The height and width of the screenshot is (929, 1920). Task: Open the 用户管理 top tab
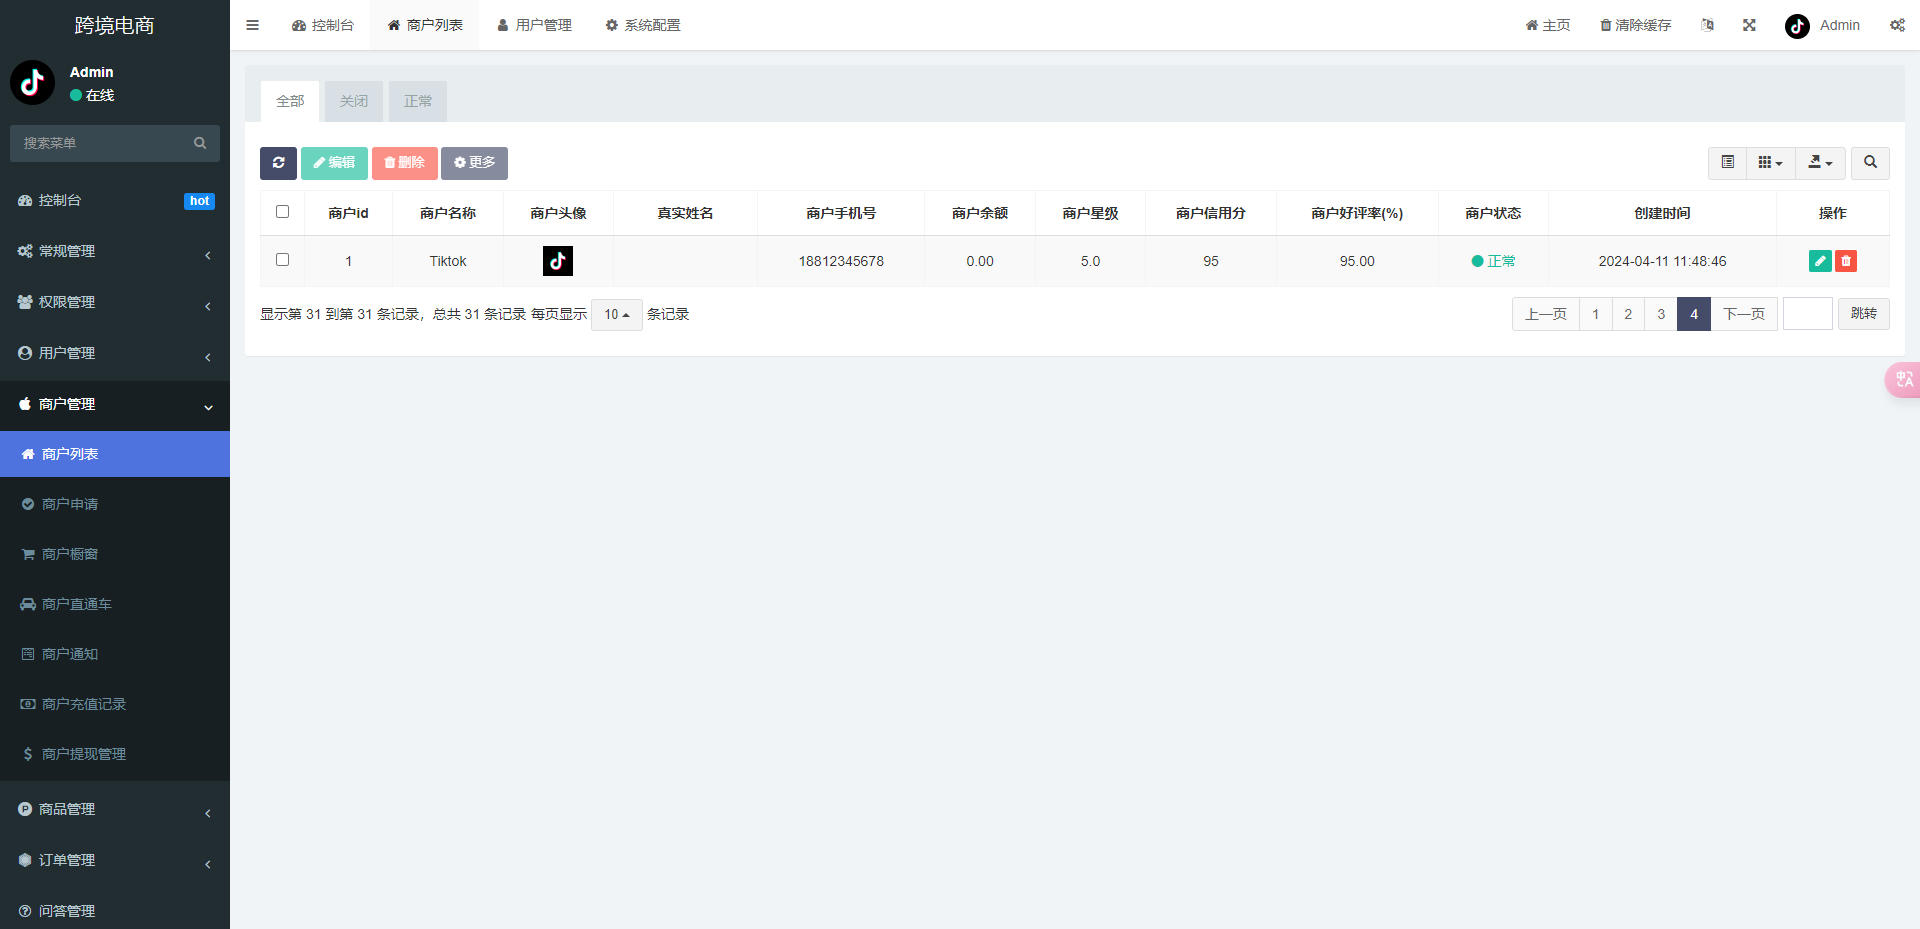click(534, 25)
